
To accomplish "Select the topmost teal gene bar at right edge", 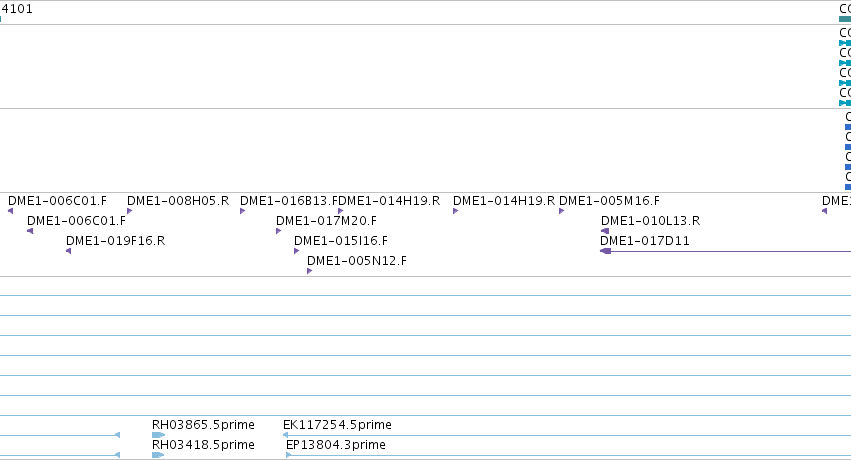I will click(x=845, y=19).
